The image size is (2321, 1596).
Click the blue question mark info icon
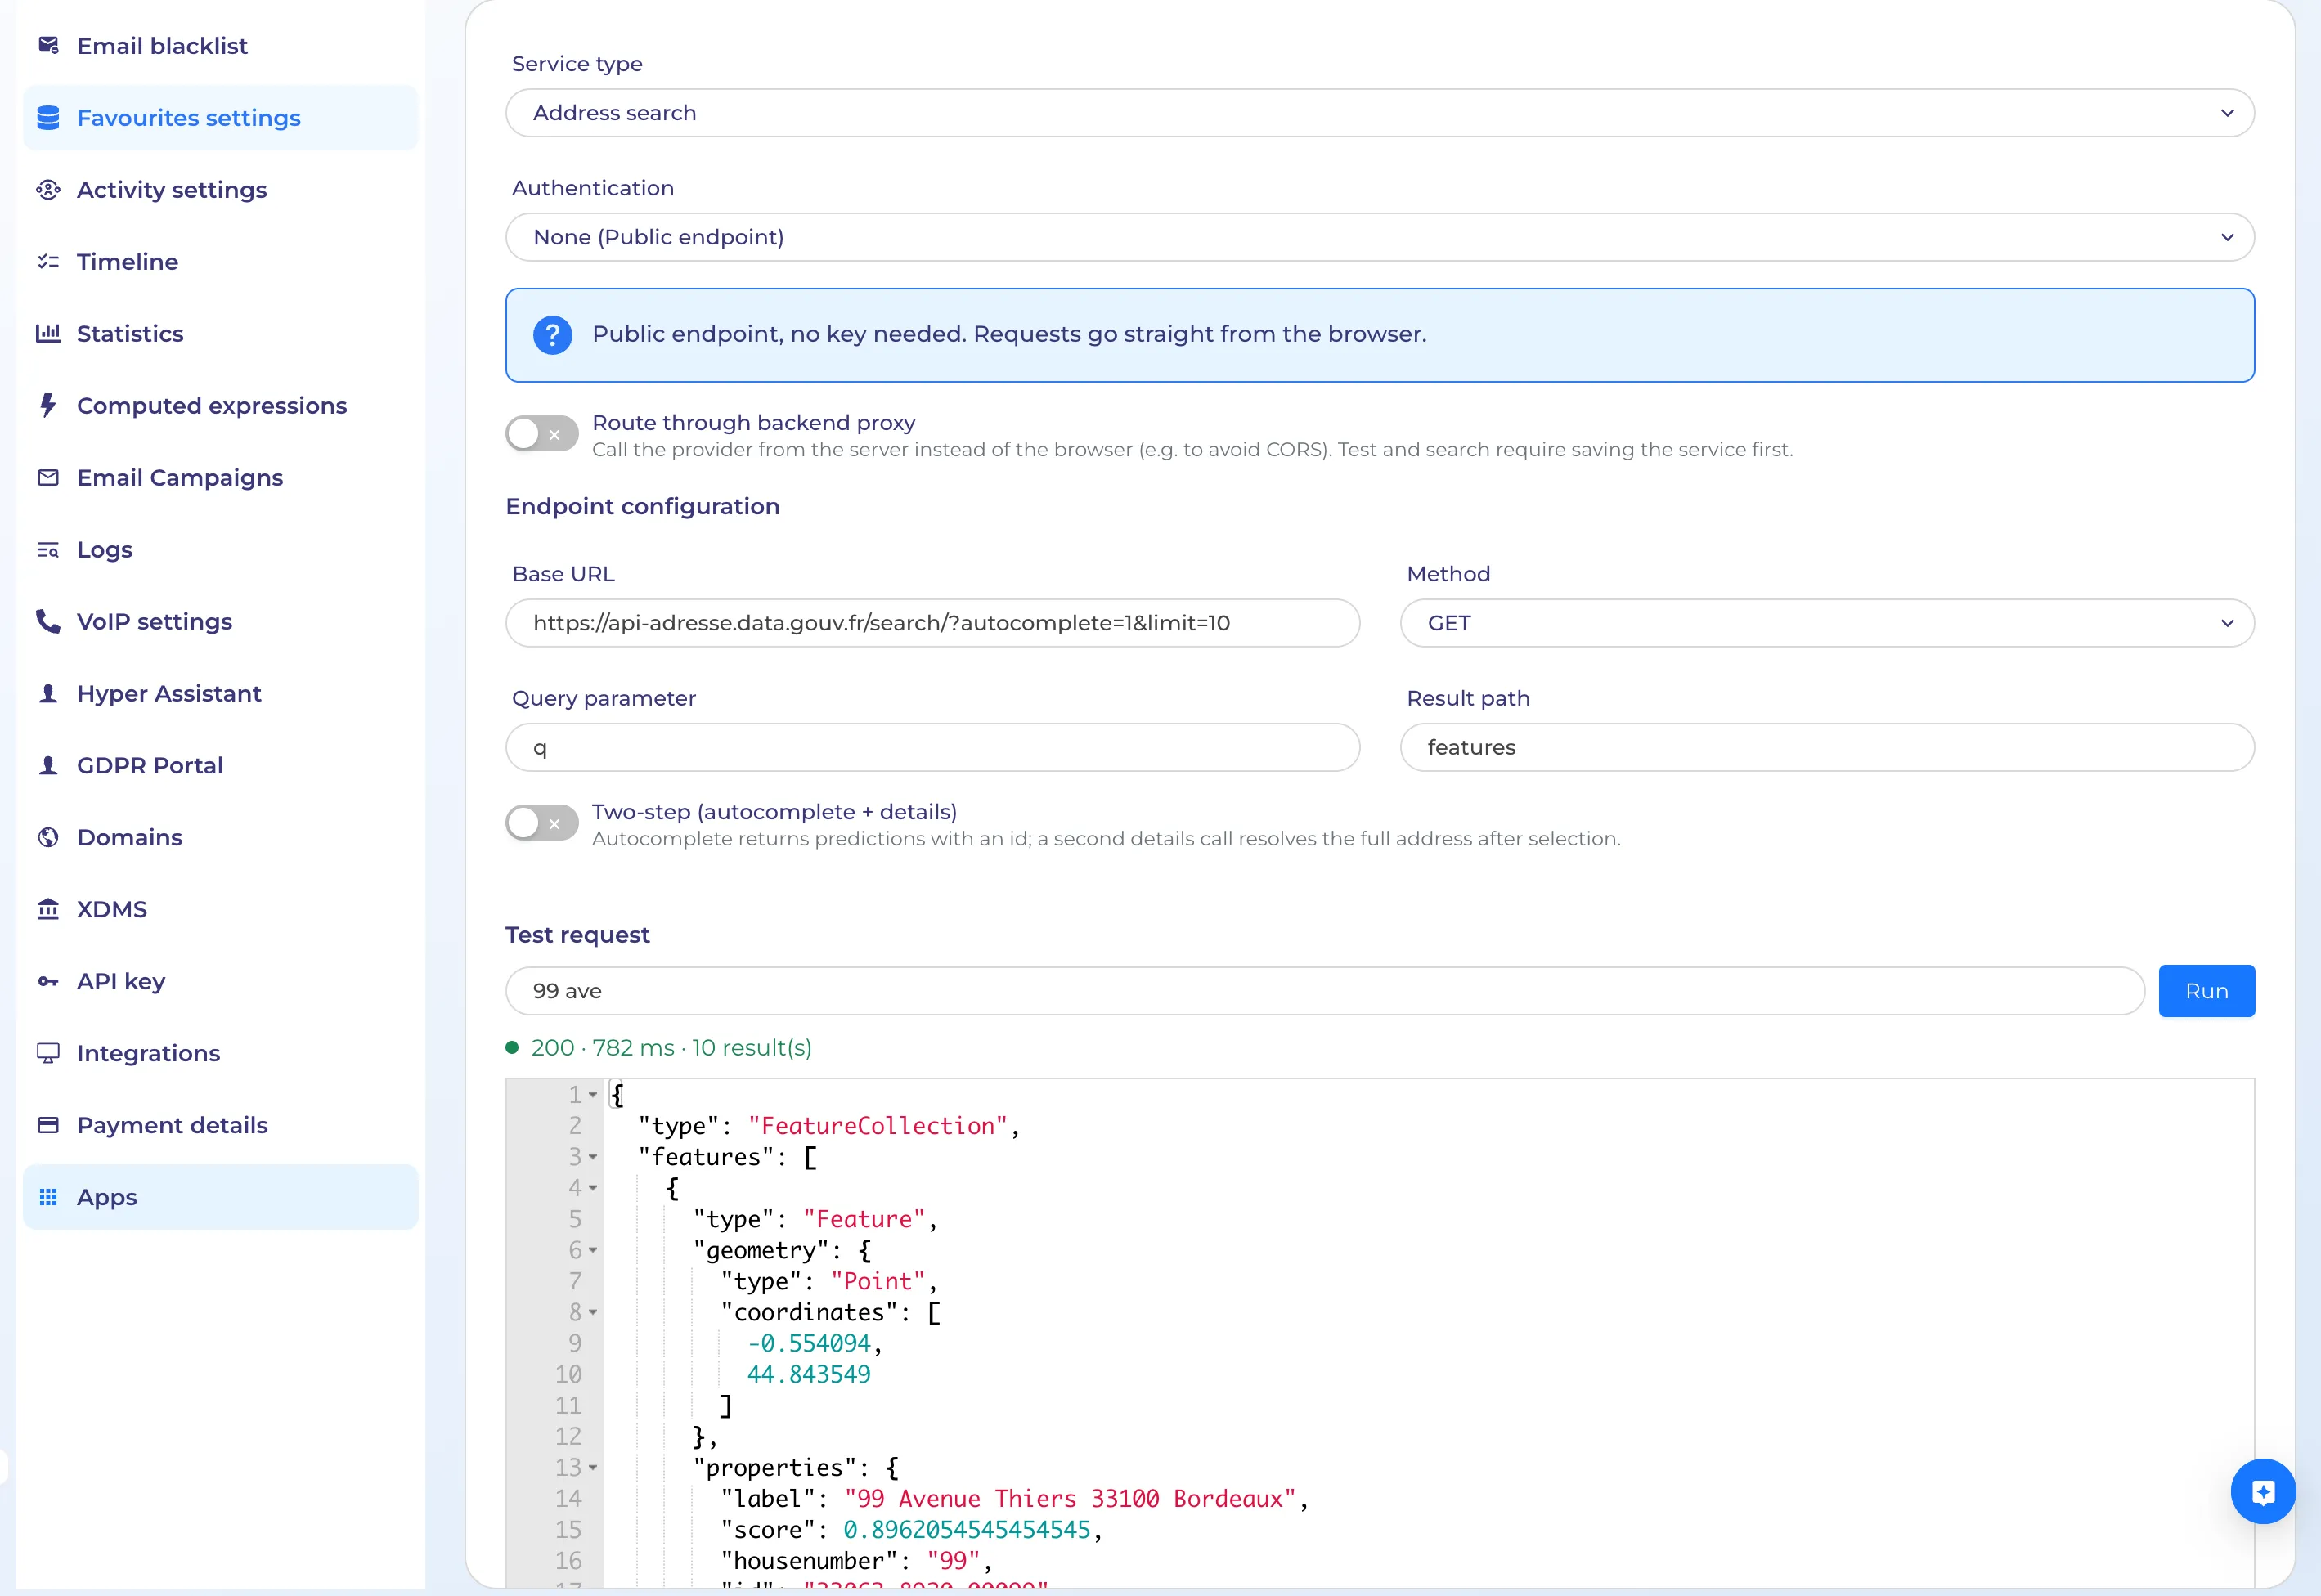[552, 335]
